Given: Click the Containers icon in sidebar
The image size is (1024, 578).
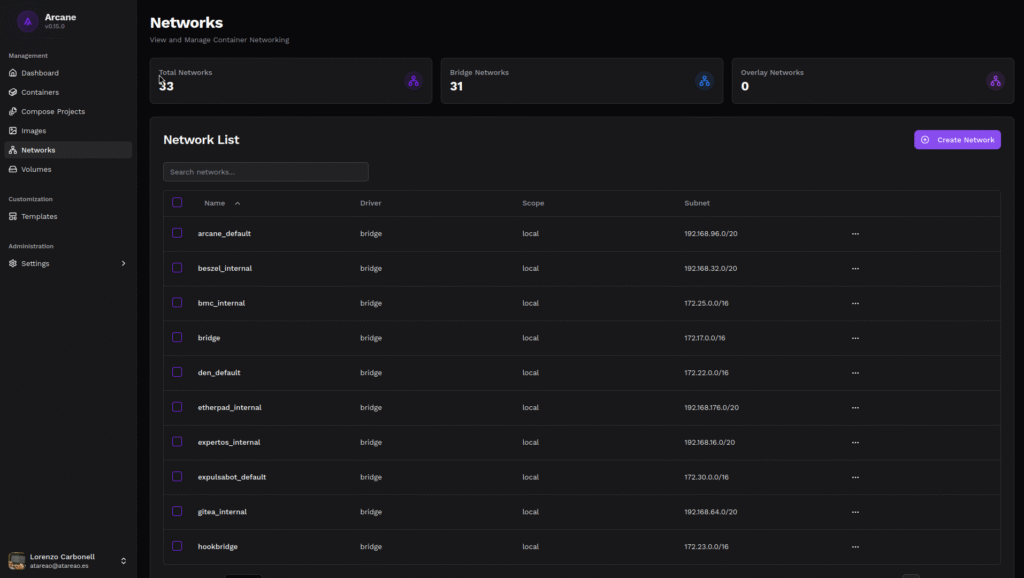Looking at the screenshot, I should [x=13, y=92].
